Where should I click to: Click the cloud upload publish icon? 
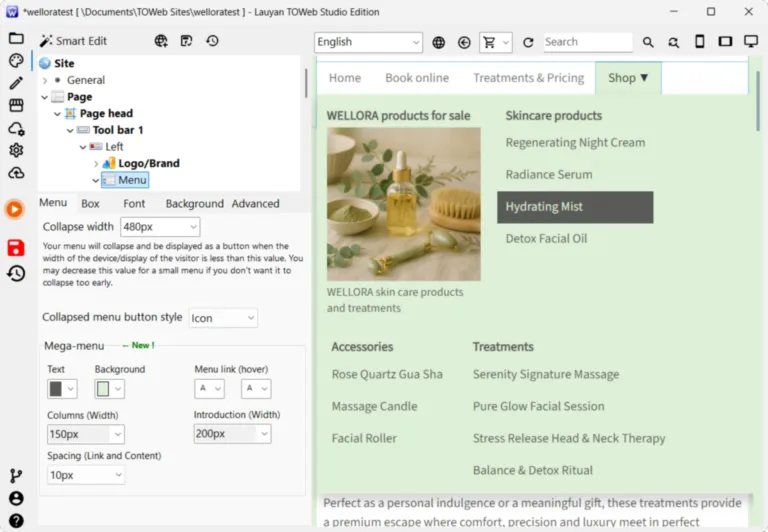16,173
